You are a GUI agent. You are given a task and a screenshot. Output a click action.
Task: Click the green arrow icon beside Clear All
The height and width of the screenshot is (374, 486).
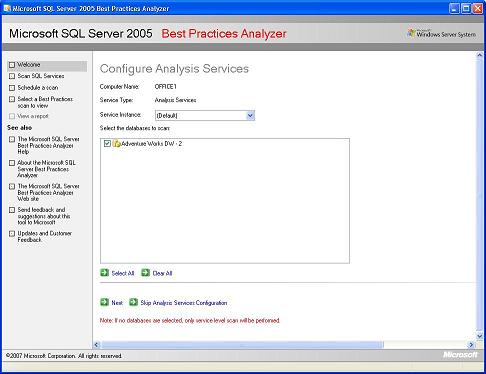click(145, 273)
